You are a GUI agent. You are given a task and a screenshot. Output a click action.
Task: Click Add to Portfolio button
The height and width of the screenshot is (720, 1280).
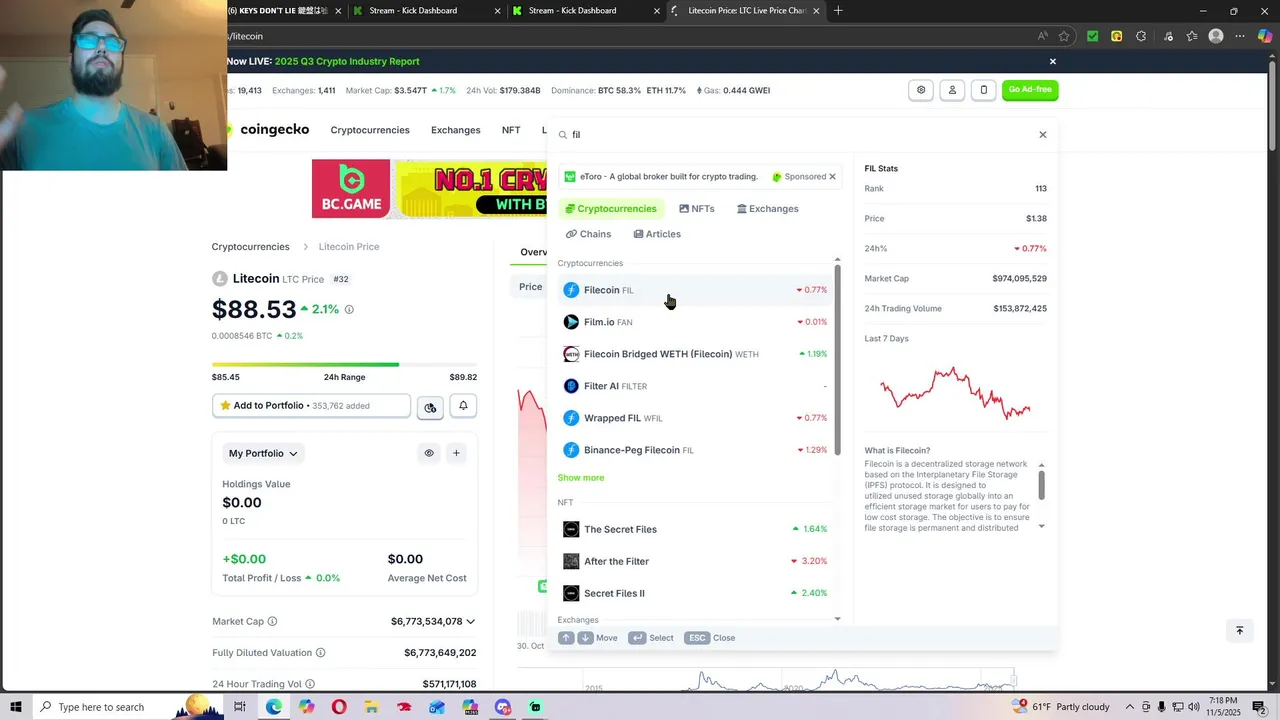[311, 406]
